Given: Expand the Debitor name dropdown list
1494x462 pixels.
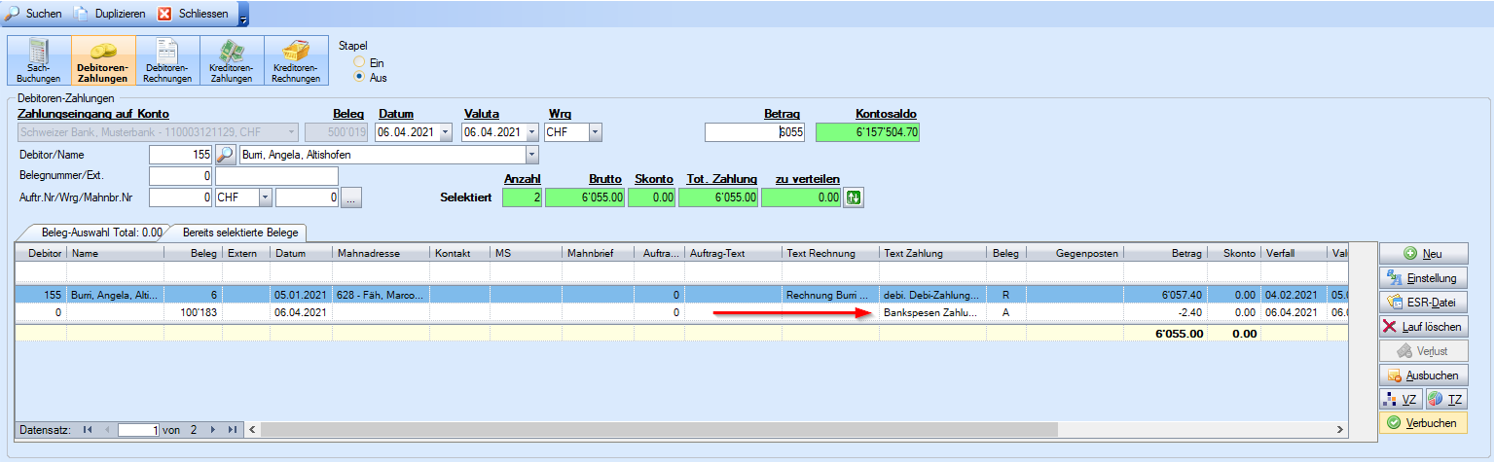Looking at the screenshot, I should (x=531, y=155).
